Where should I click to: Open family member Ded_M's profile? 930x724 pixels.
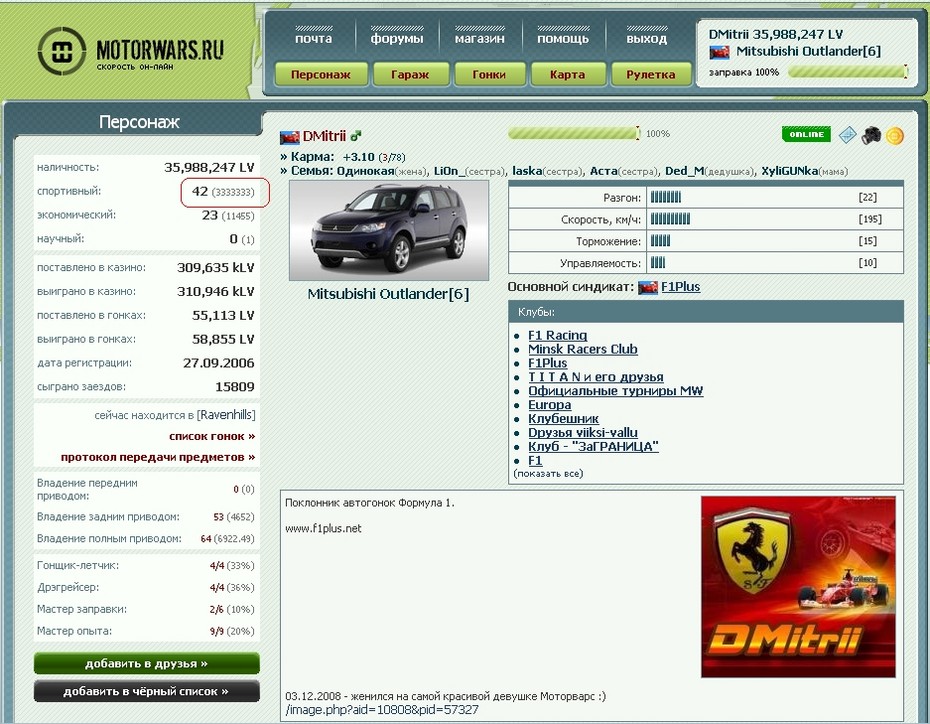684,171
